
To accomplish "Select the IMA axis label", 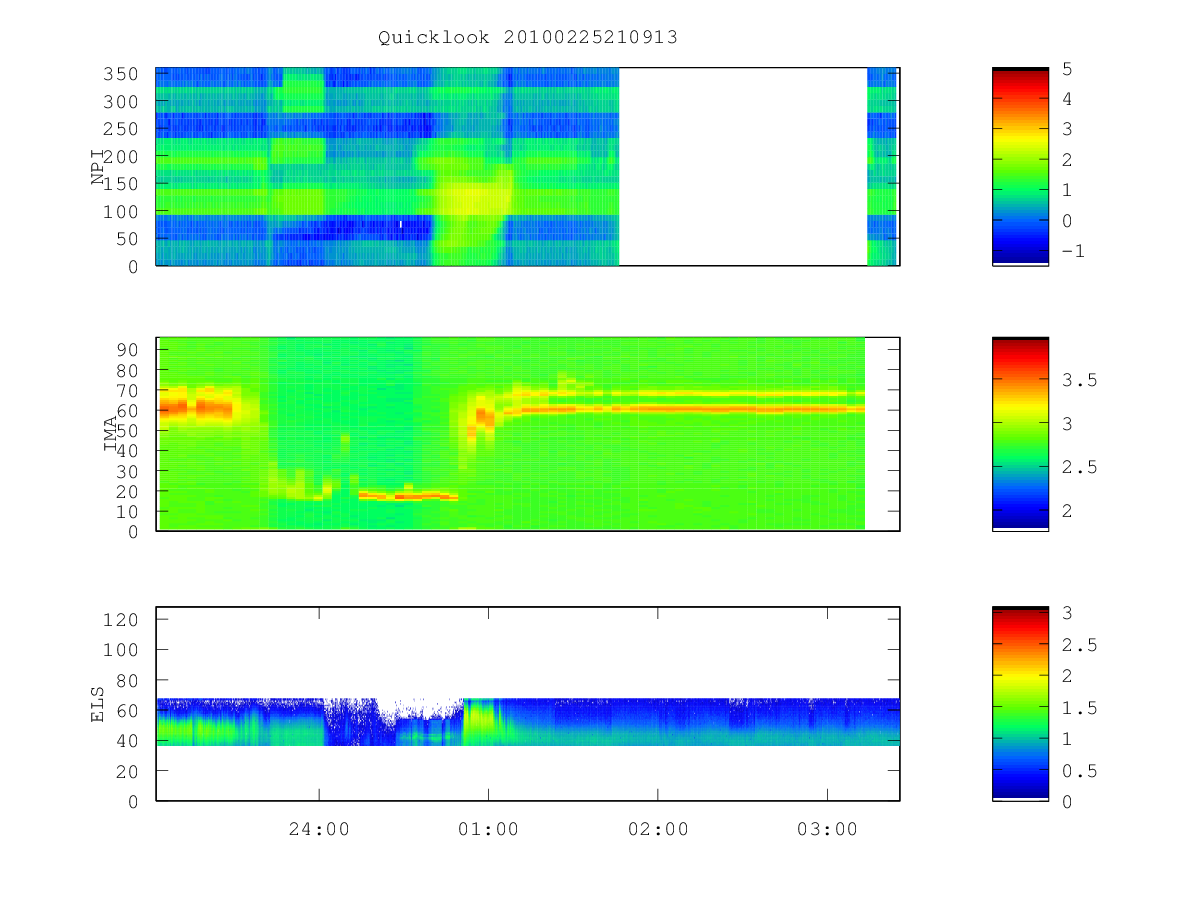I will (111, 435).
